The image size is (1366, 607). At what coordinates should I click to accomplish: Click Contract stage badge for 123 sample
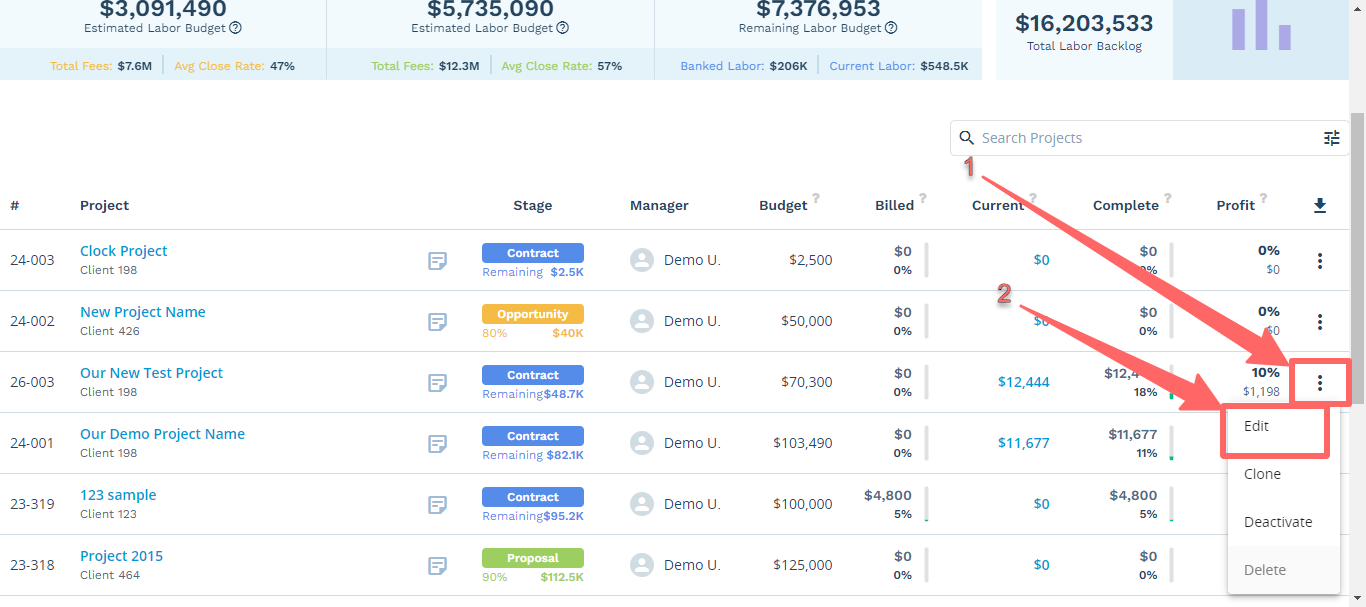(533, 497)
